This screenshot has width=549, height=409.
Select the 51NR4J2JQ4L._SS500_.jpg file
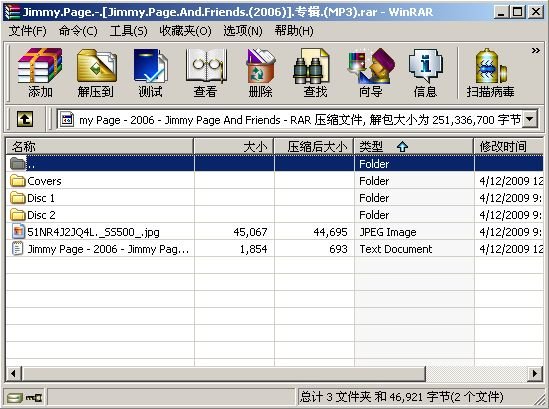[275, 232]
